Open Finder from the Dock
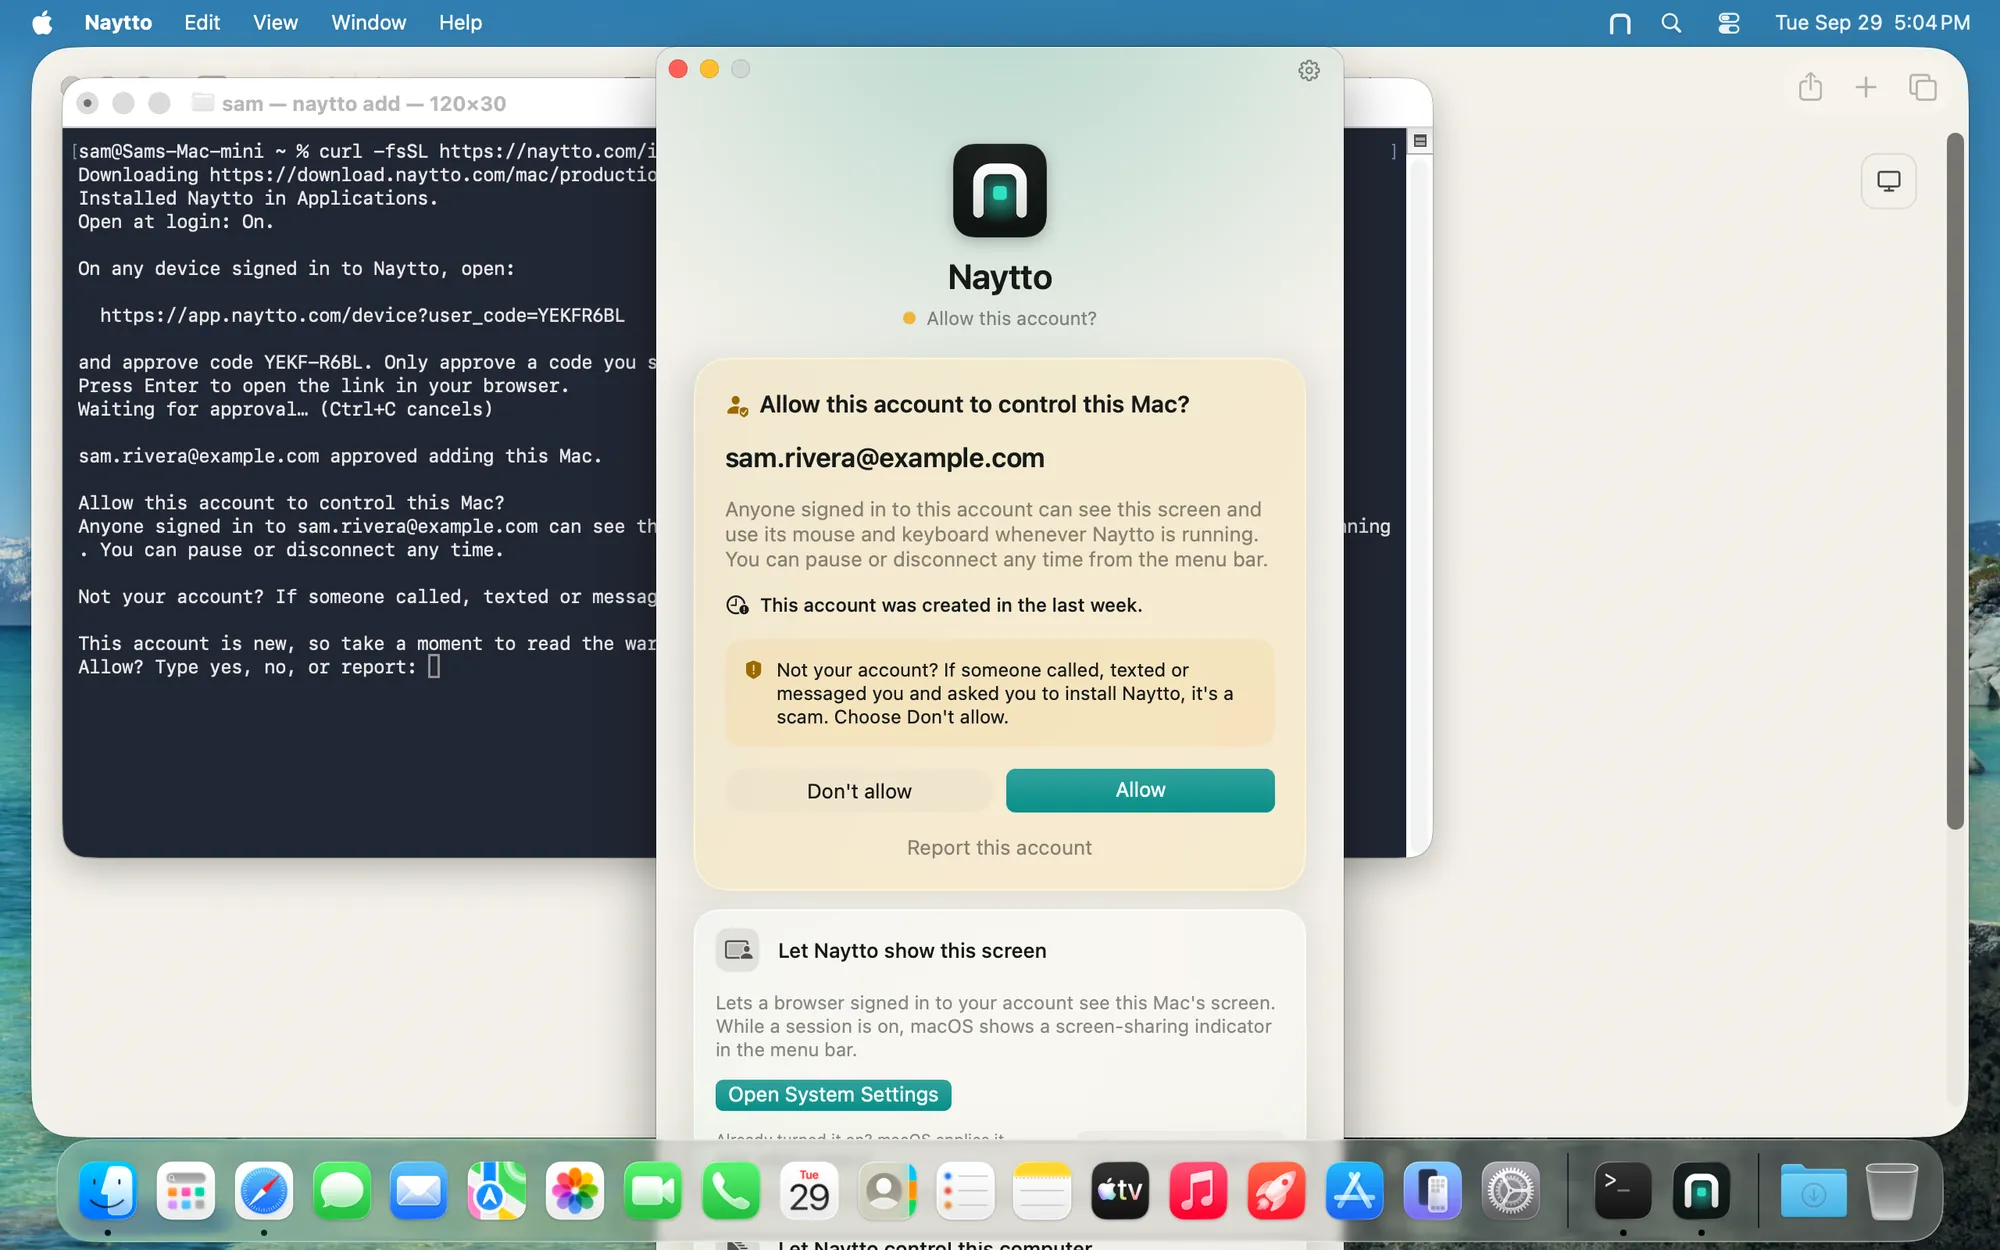This screenshot has width=2000, height=1250. pyautogui.click(x=108, y=1191)
